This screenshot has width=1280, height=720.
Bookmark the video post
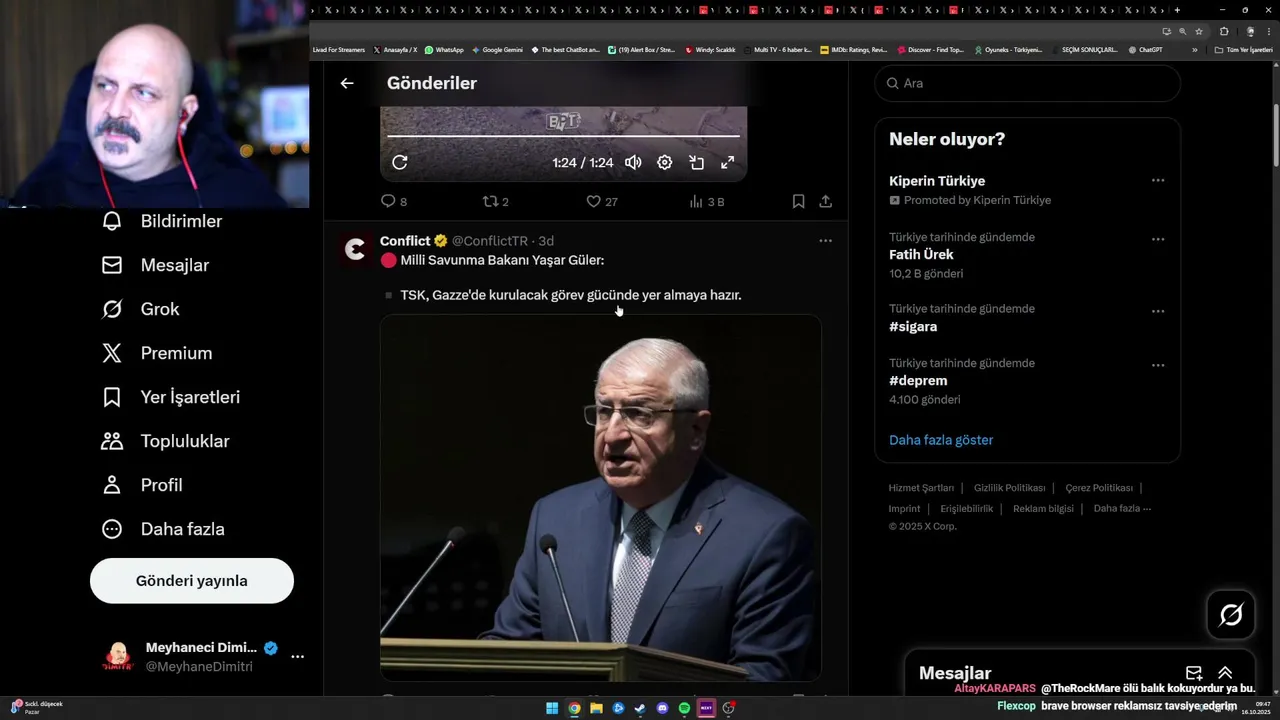tap(798, 201)
